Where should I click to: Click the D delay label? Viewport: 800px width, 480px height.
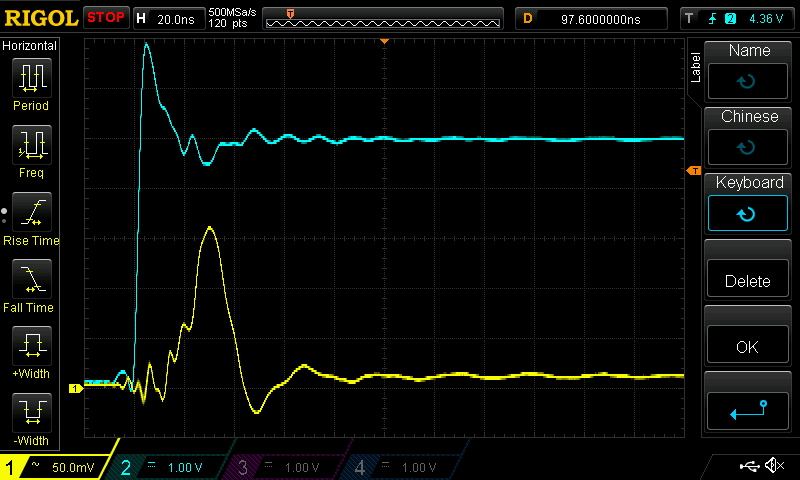[528, 19]
